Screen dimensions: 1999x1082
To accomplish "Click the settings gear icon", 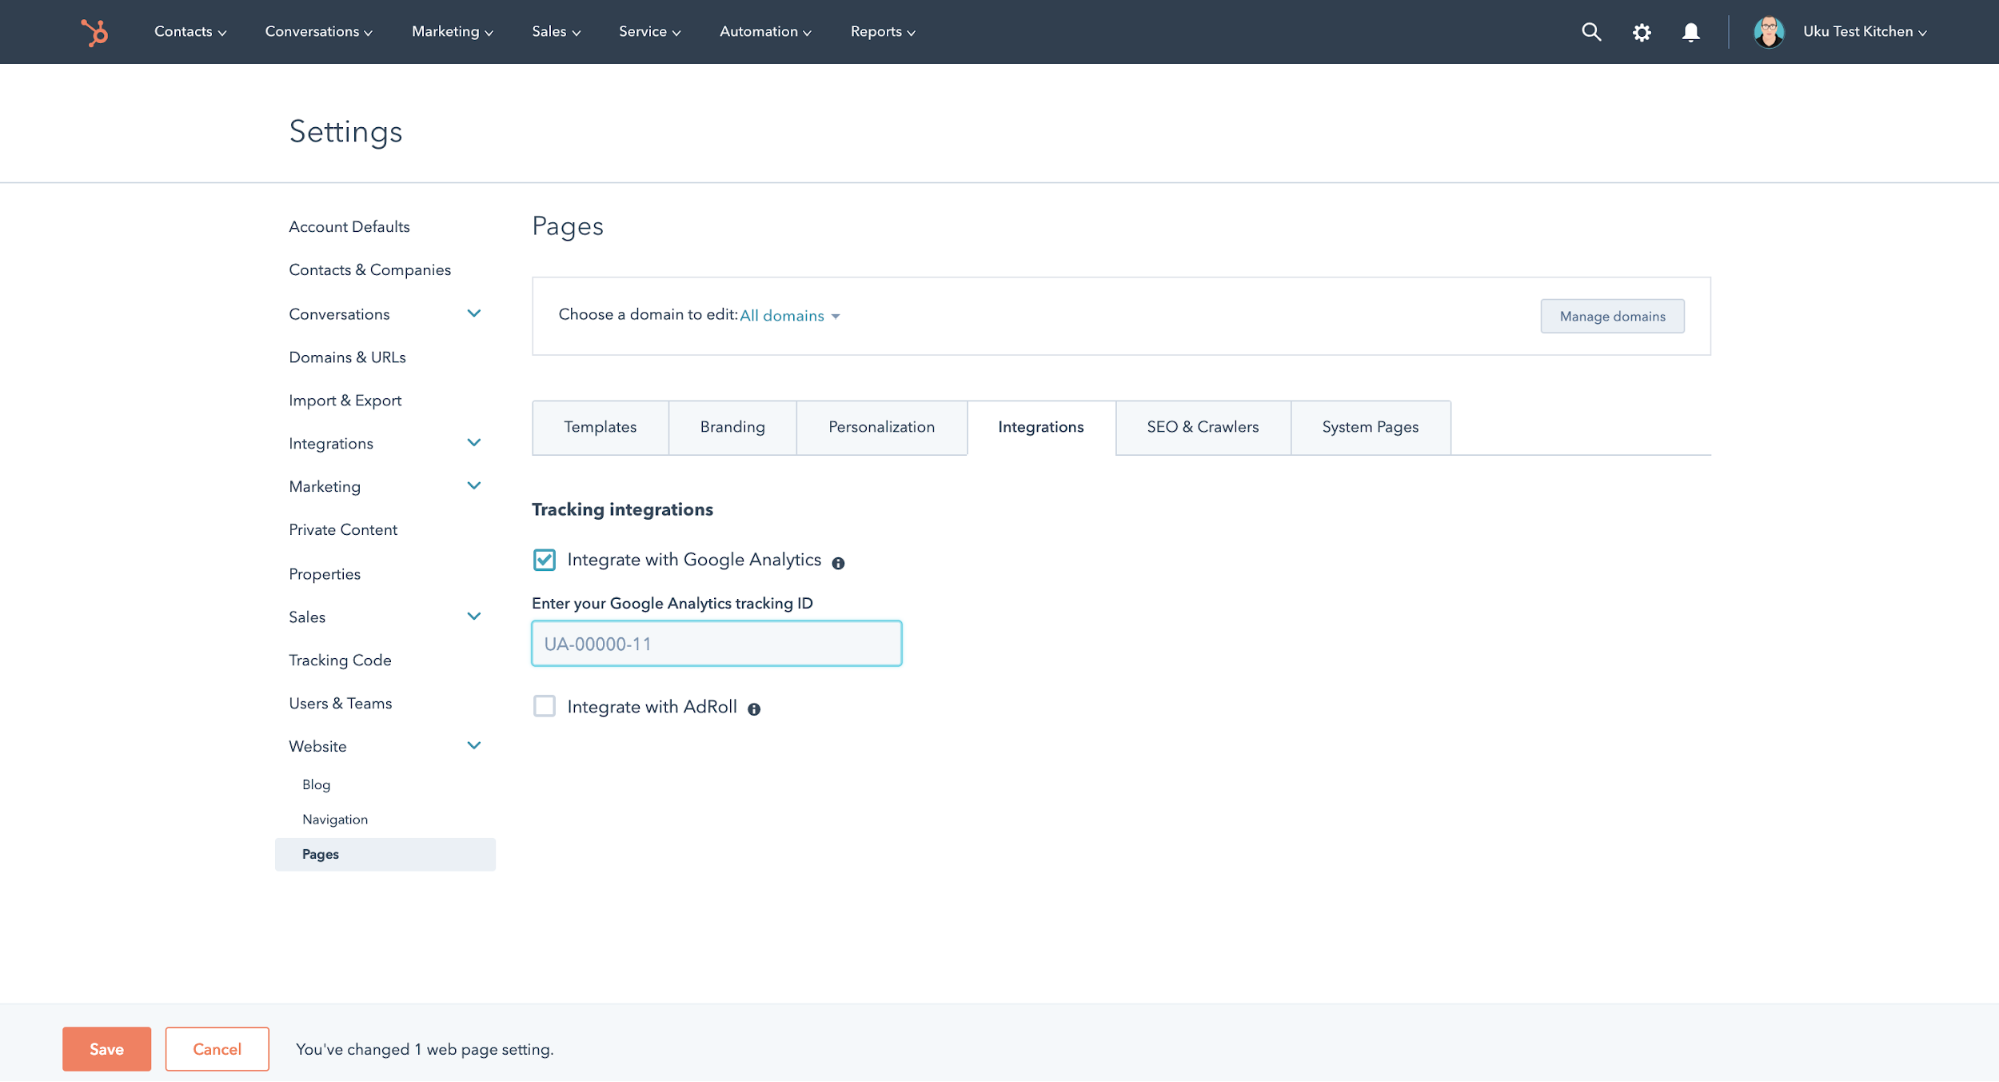I will 1641,31.
